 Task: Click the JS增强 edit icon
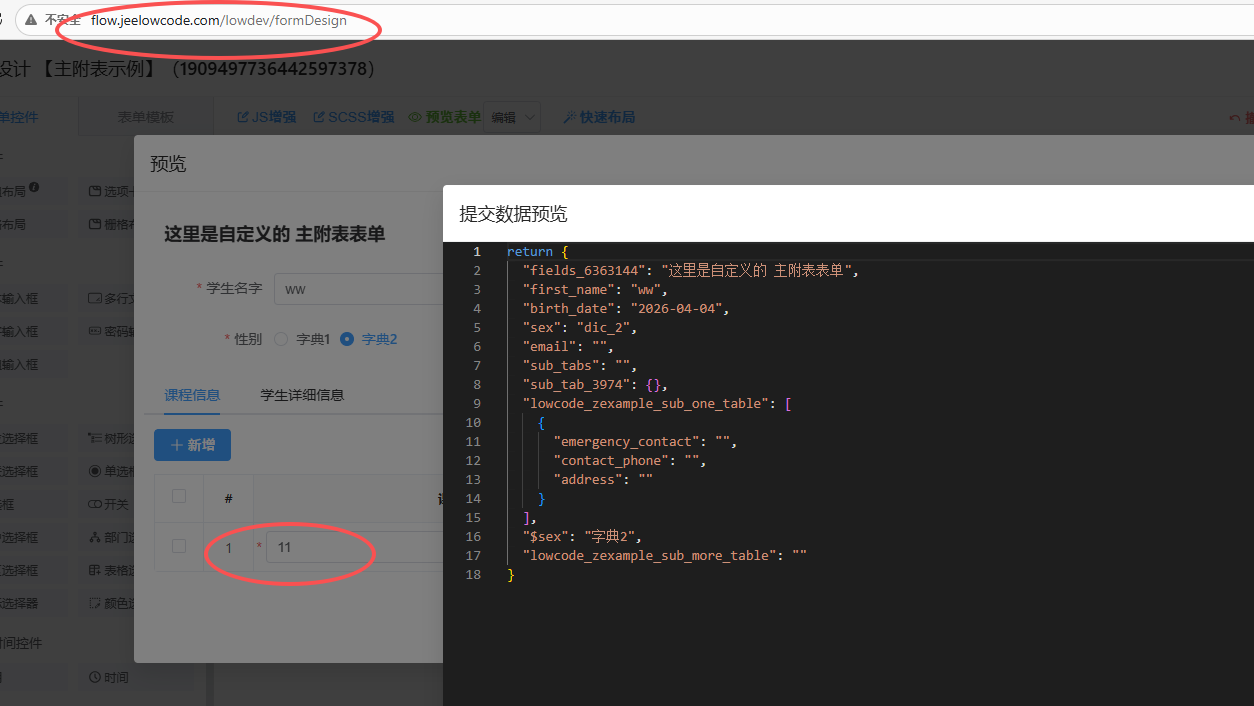[243, 117]
